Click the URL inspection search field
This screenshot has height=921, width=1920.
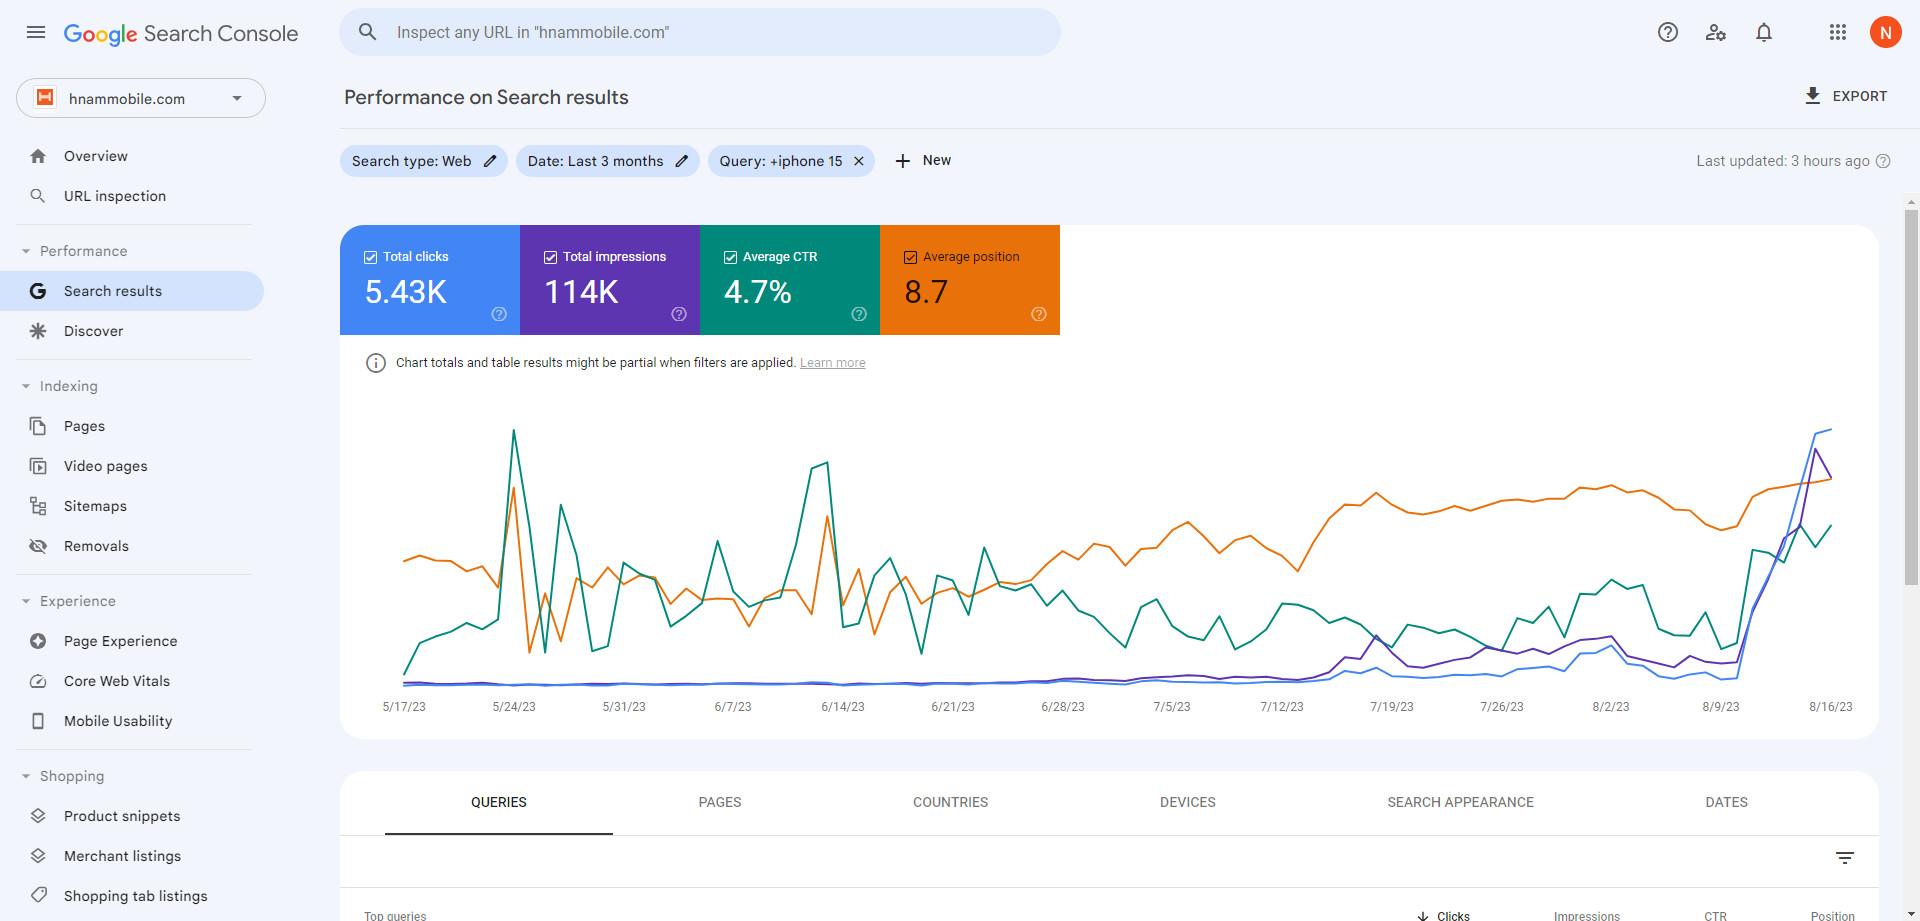coord(700,32)
